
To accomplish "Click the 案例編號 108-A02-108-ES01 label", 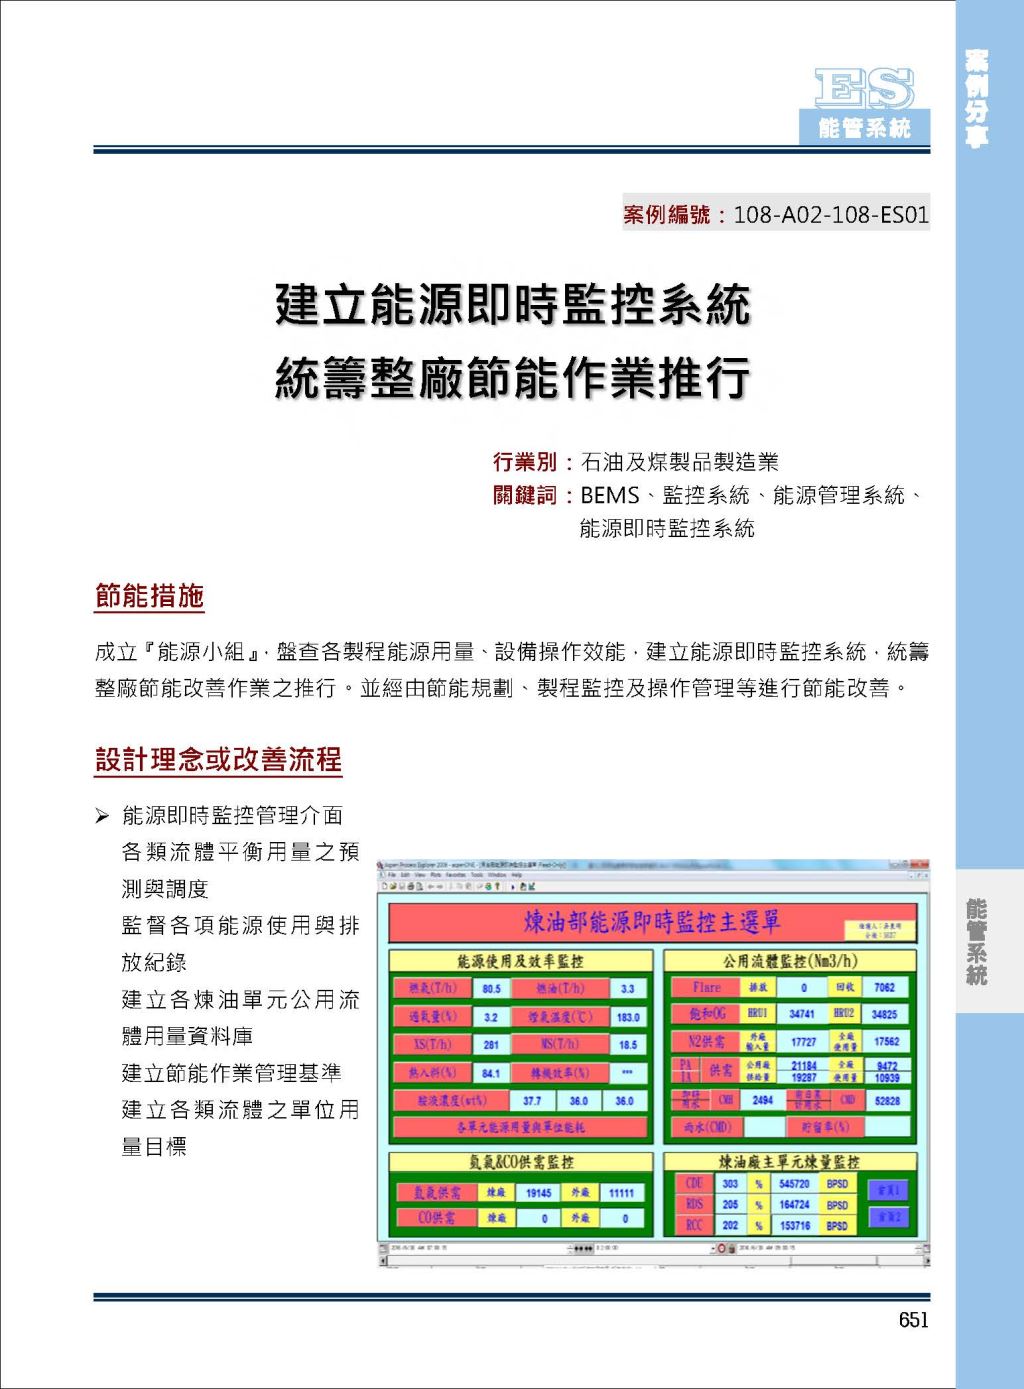I will click(x=776, y=213).
